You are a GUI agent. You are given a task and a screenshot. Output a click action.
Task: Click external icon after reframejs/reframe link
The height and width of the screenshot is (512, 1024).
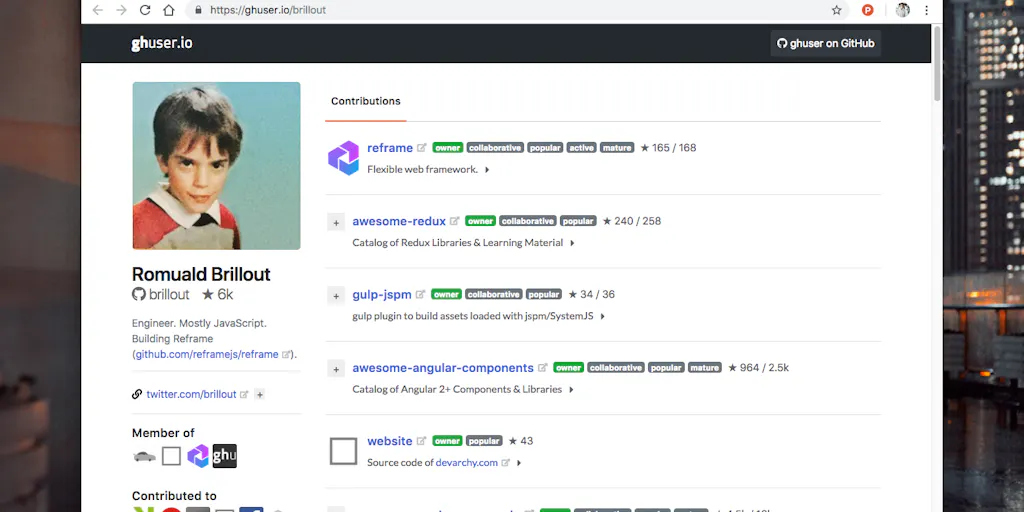point(285,355)
